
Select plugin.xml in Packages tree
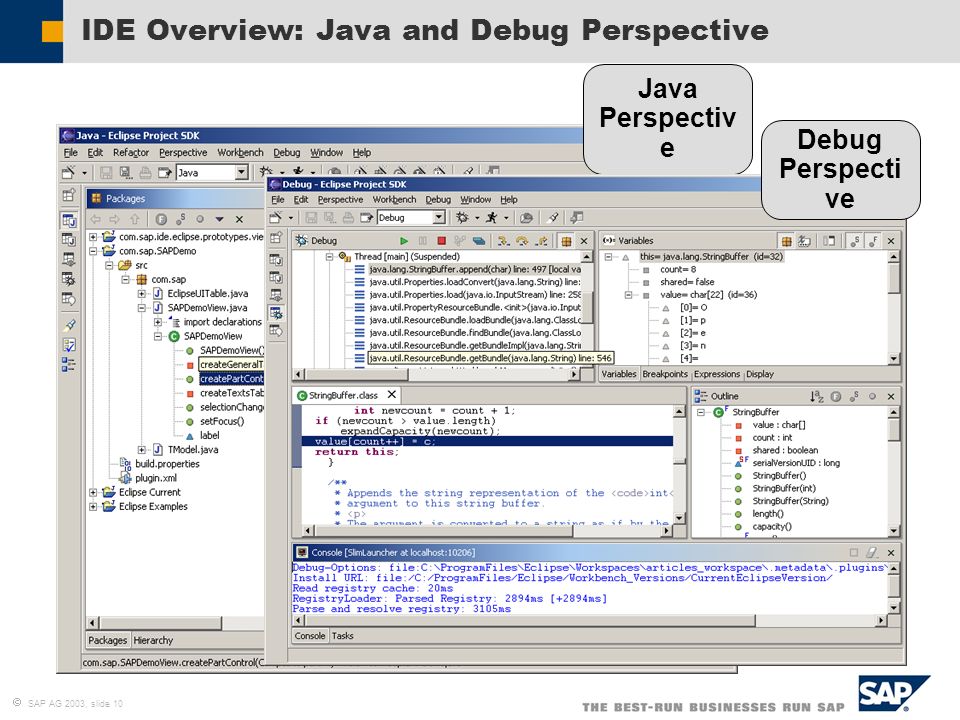[156, 478]
